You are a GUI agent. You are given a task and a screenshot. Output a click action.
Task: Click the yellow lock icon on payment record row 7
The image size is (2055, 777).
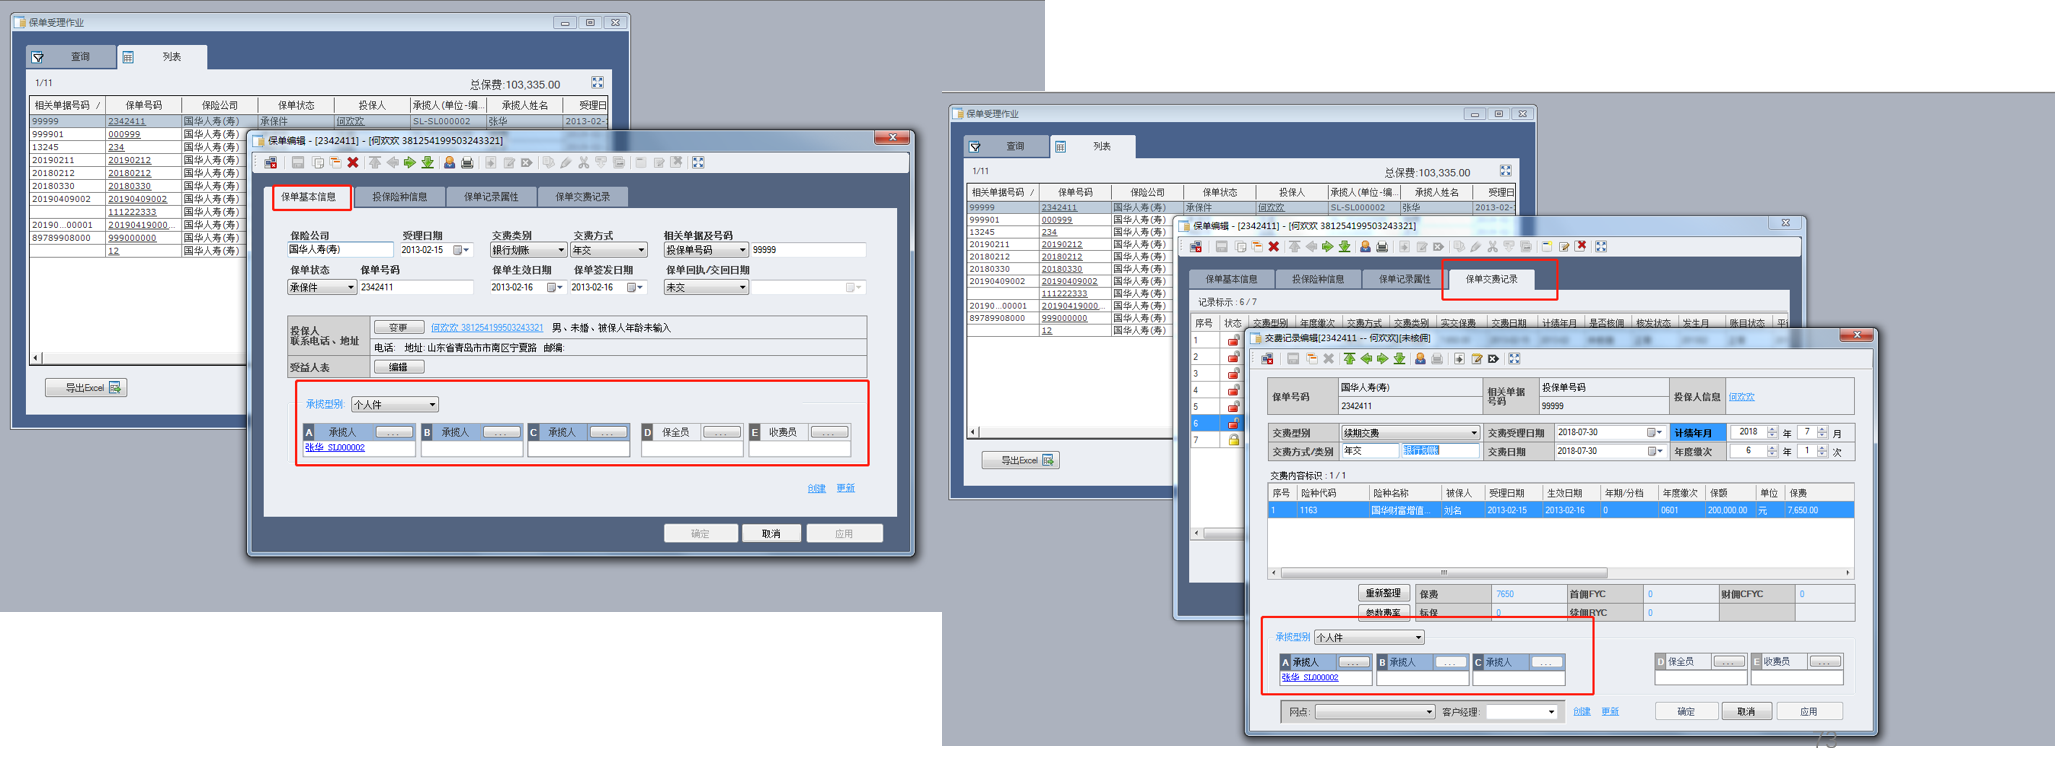coord(1233,440)
